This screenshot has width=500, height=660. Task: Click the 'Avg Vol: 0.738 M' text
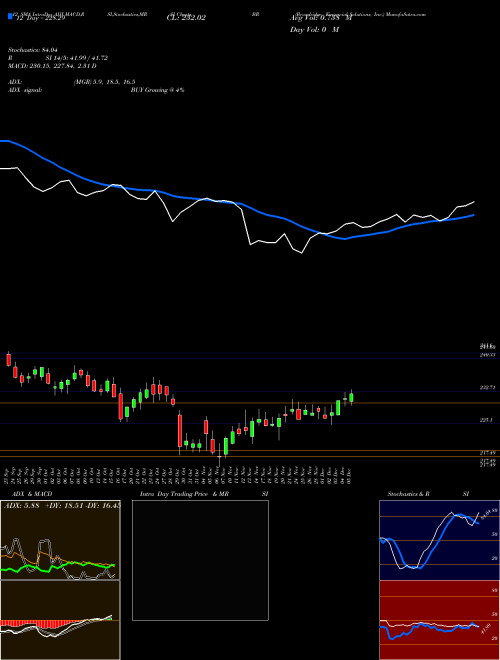pos(321,18)
